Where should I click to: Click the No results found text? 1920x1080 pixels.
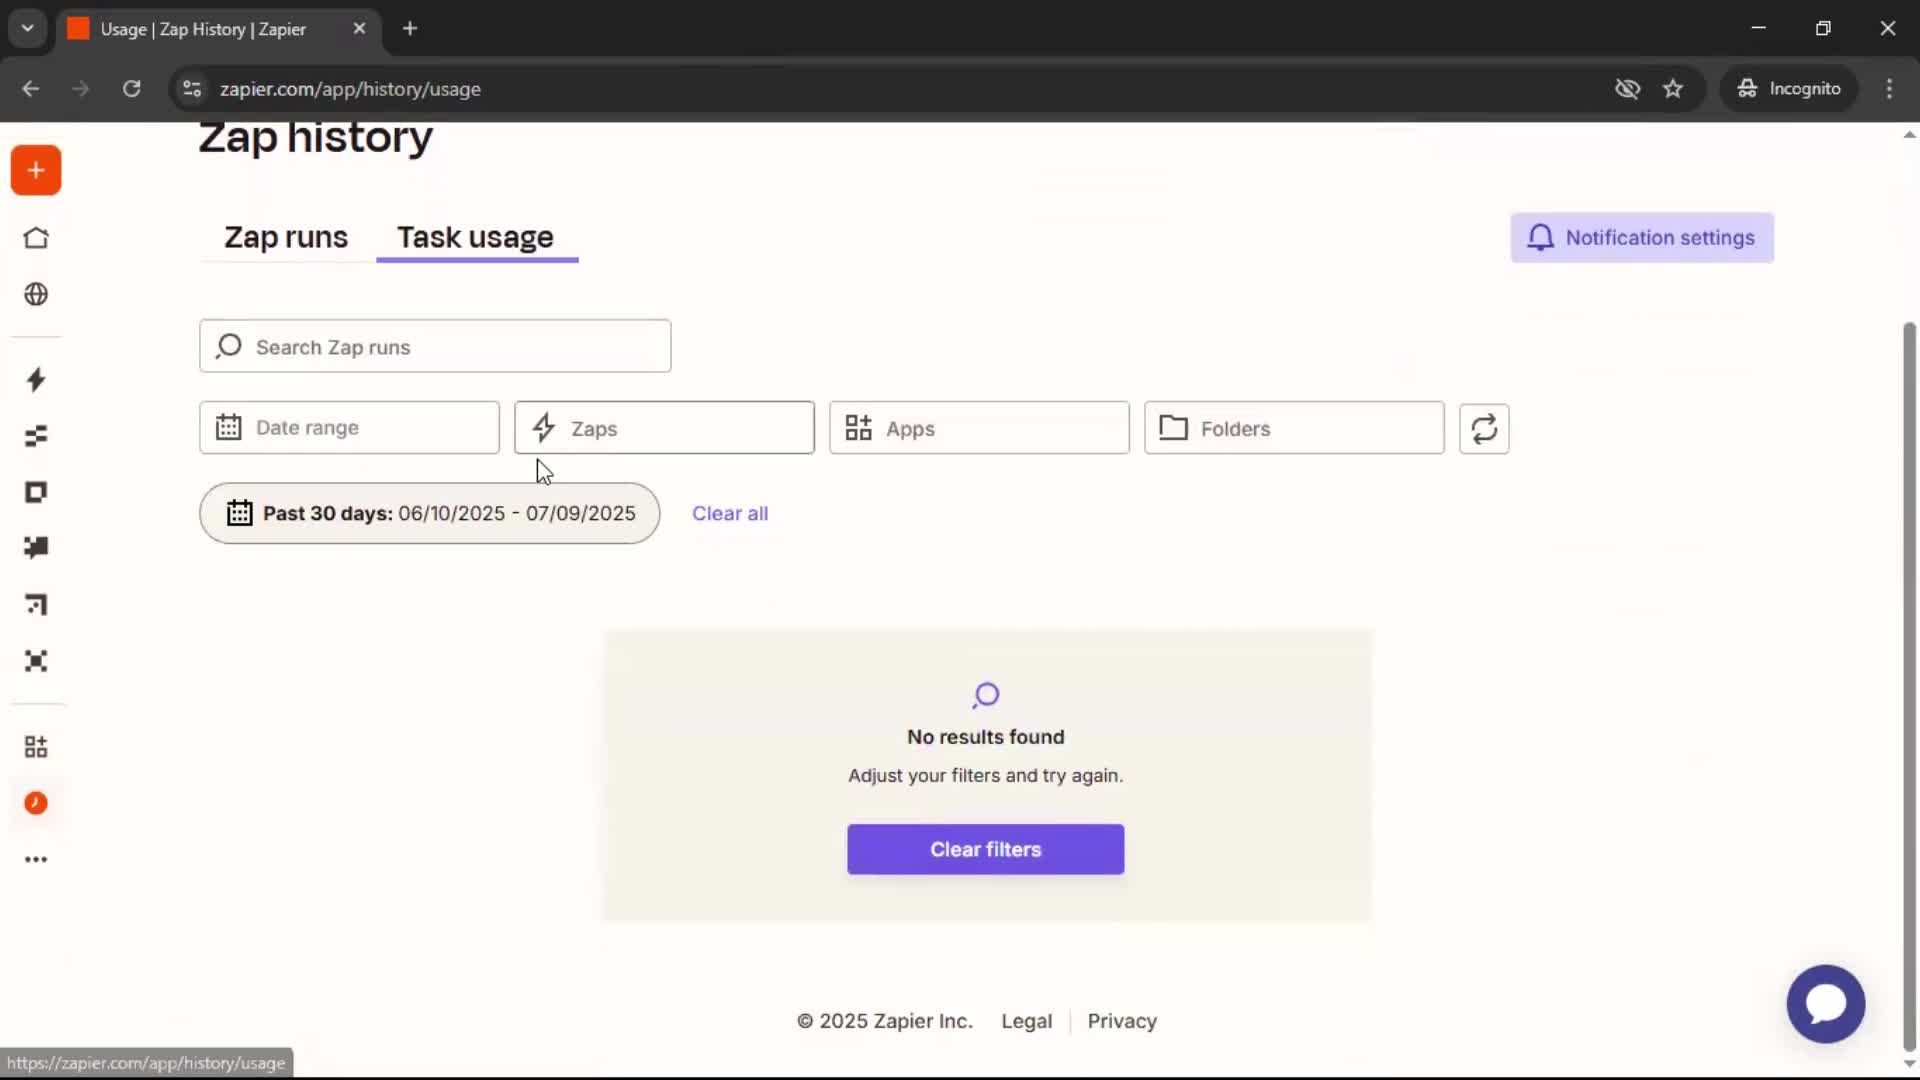coord(985,737)
